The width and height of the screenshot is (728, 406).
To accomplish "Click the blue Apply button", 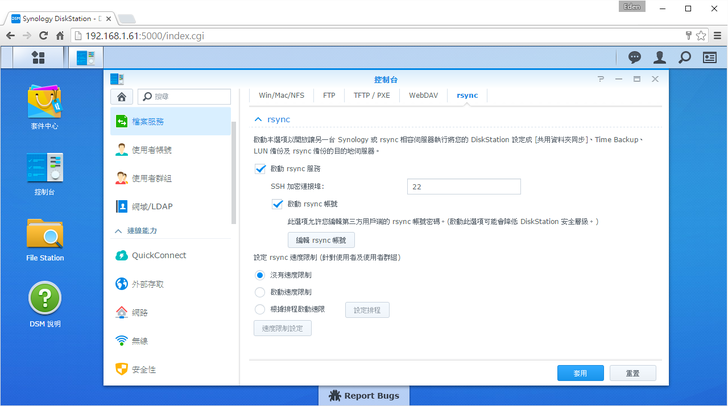I will click(x=580, y=373).
